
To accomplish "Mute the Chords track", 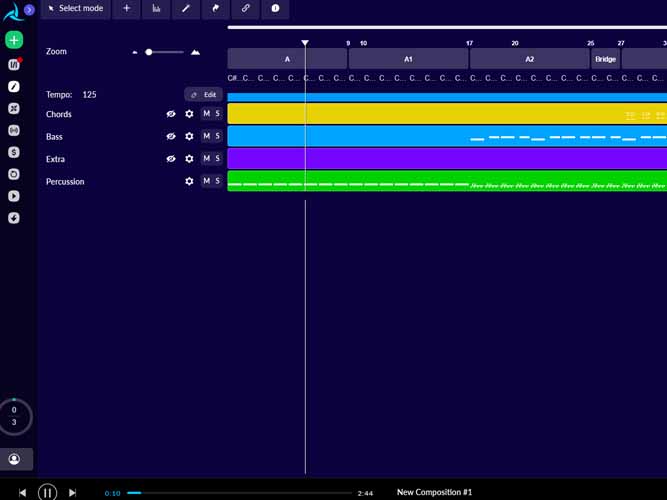I will click(206, 114).
